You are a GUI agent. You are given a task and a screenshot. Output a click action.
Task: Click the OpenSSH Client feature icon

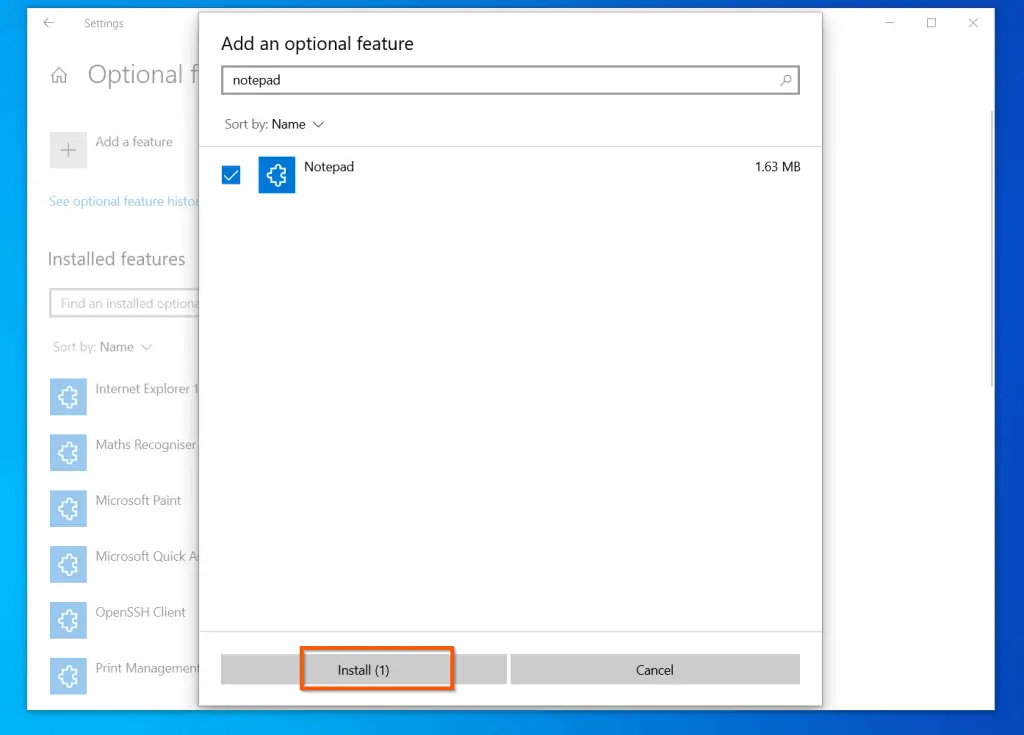69,620
